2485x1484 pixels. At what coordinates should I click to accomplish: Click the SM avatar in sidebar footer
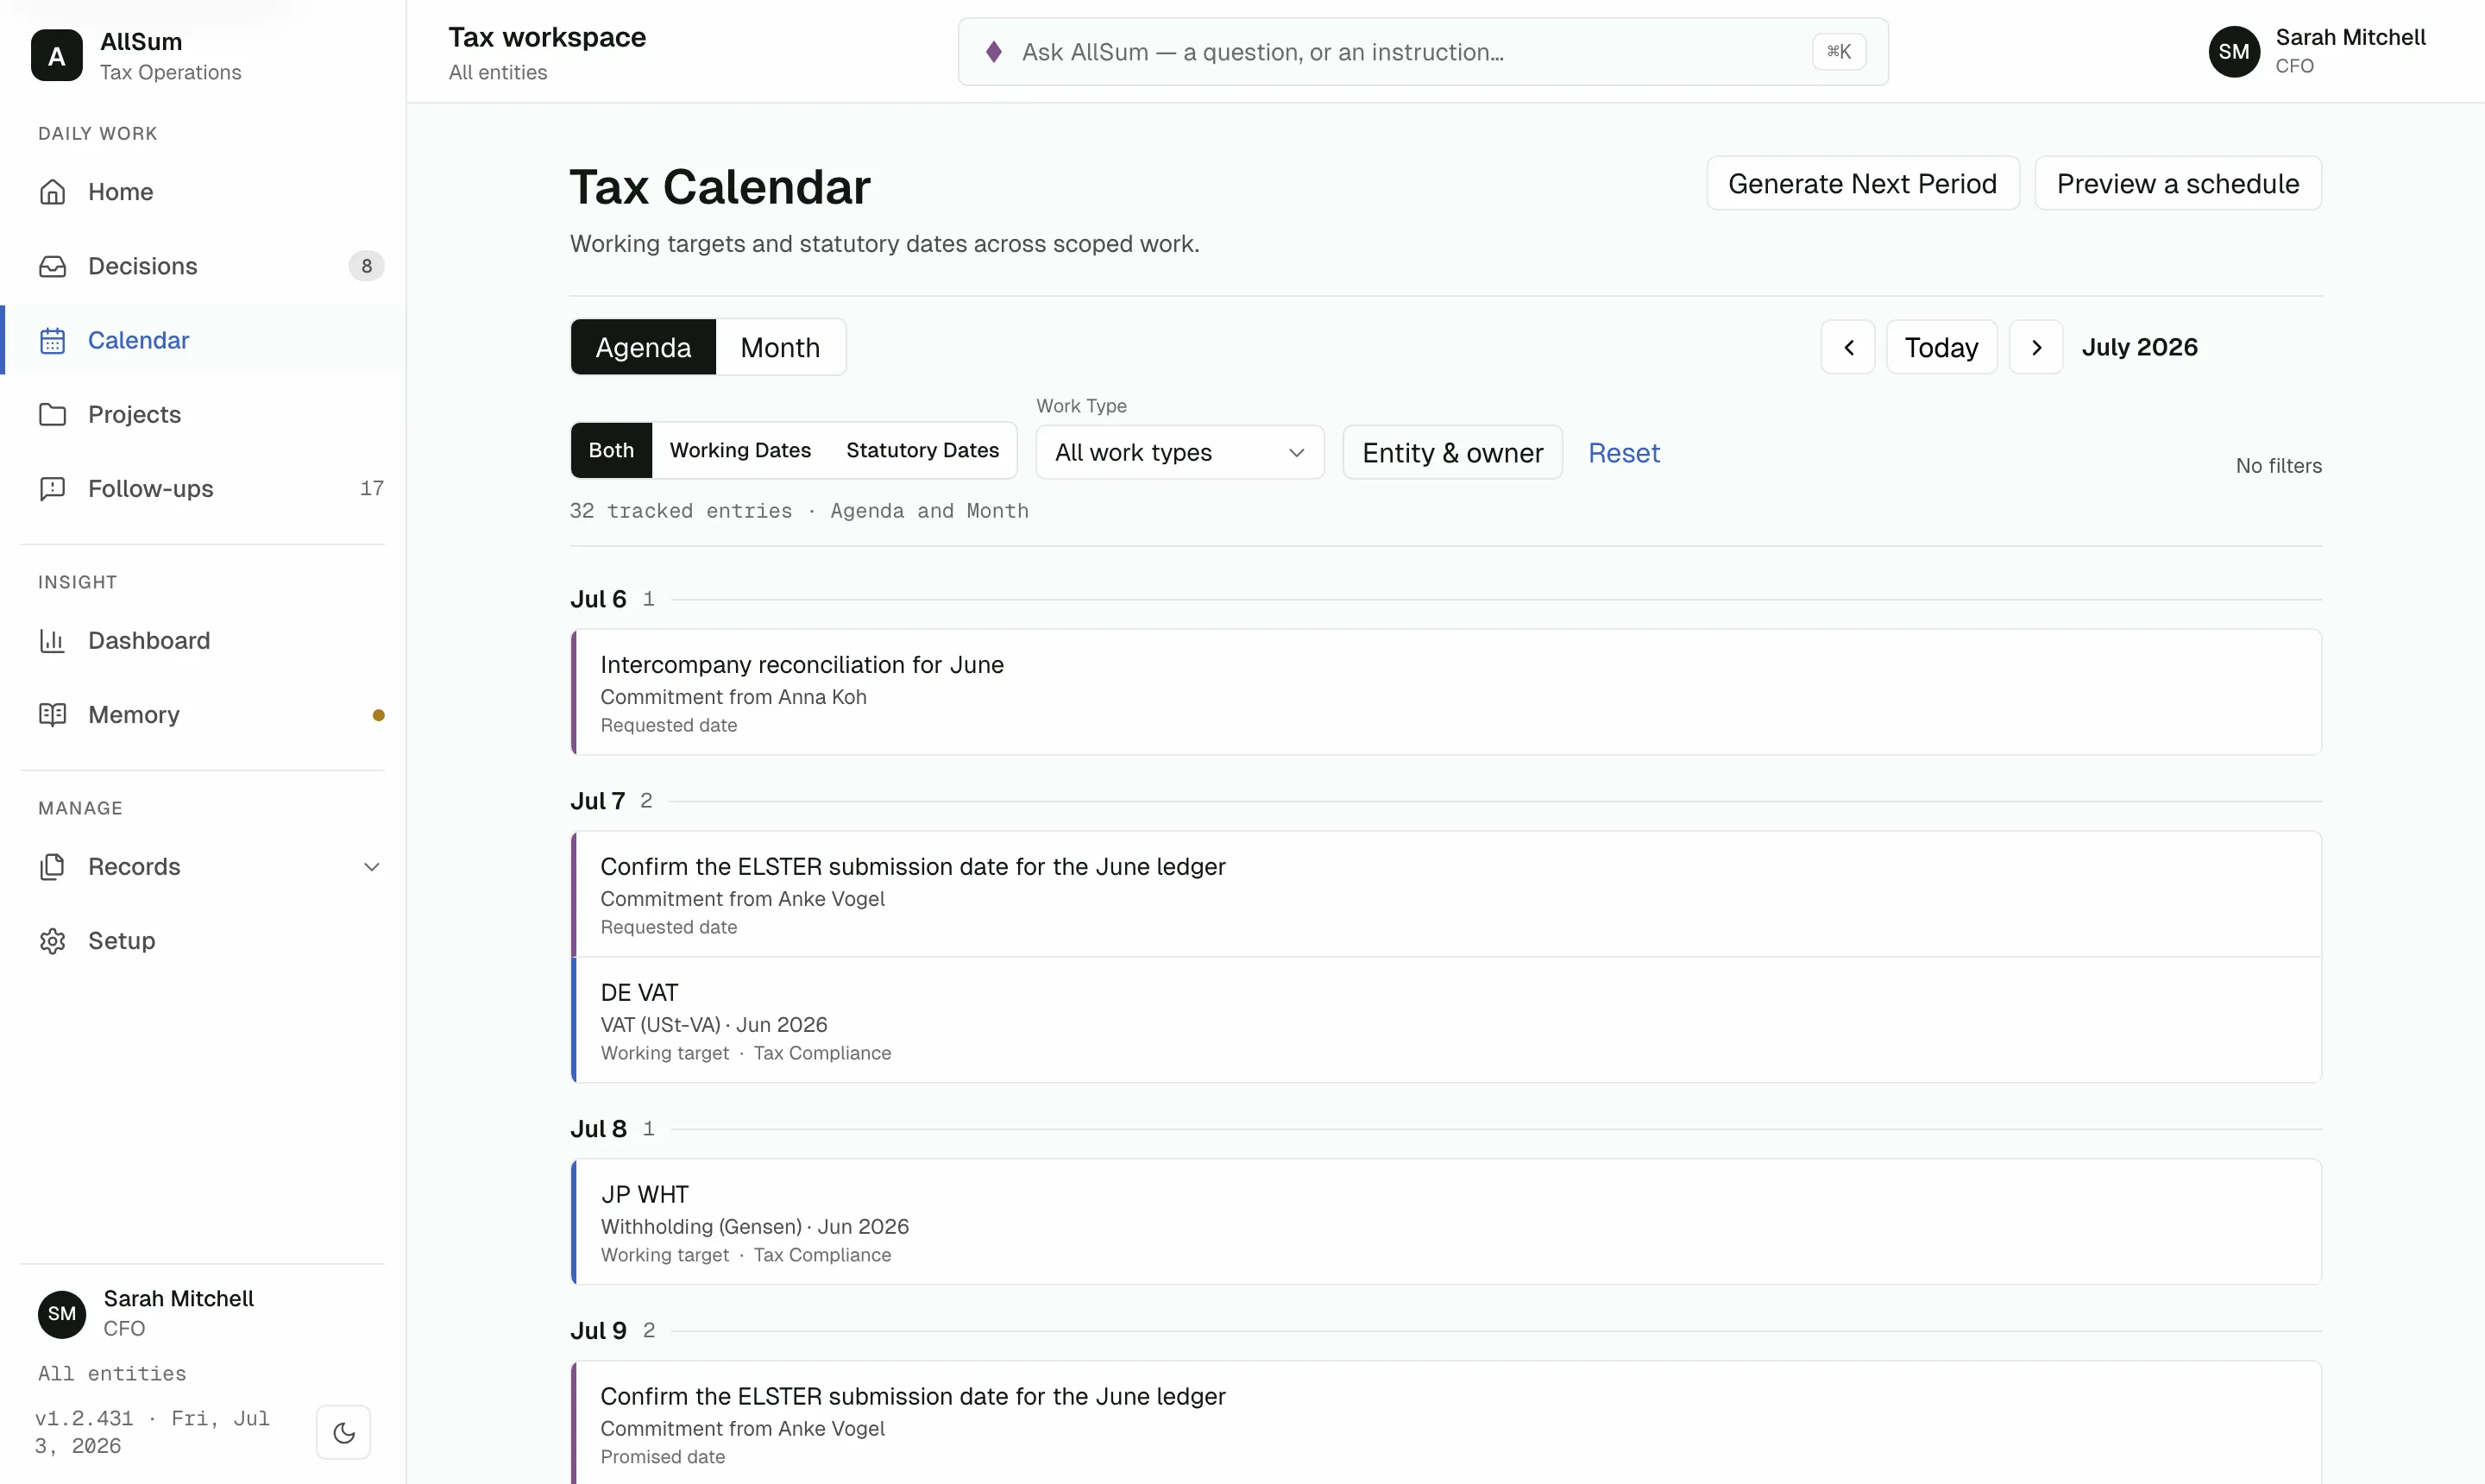tap(62, 1313)
